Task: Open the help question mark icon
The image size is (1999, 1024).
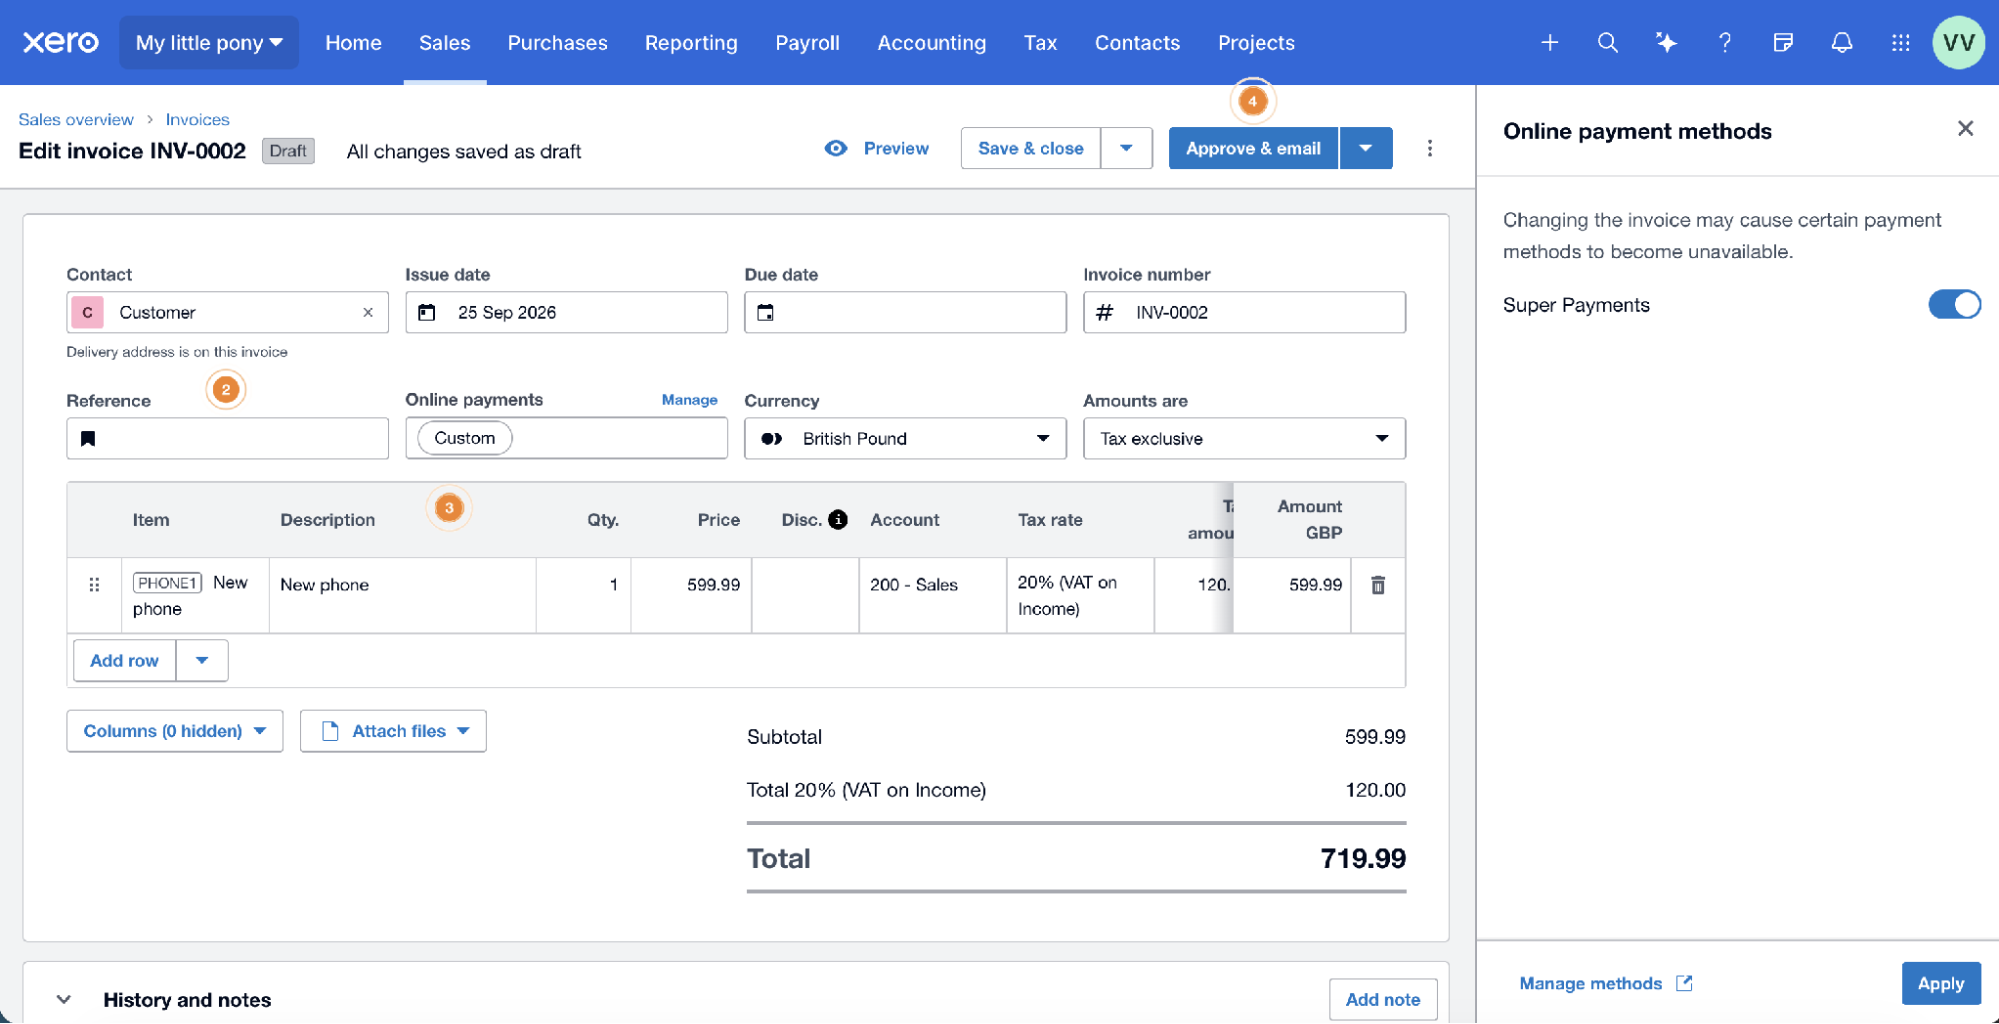Action: click(1724, 42)
